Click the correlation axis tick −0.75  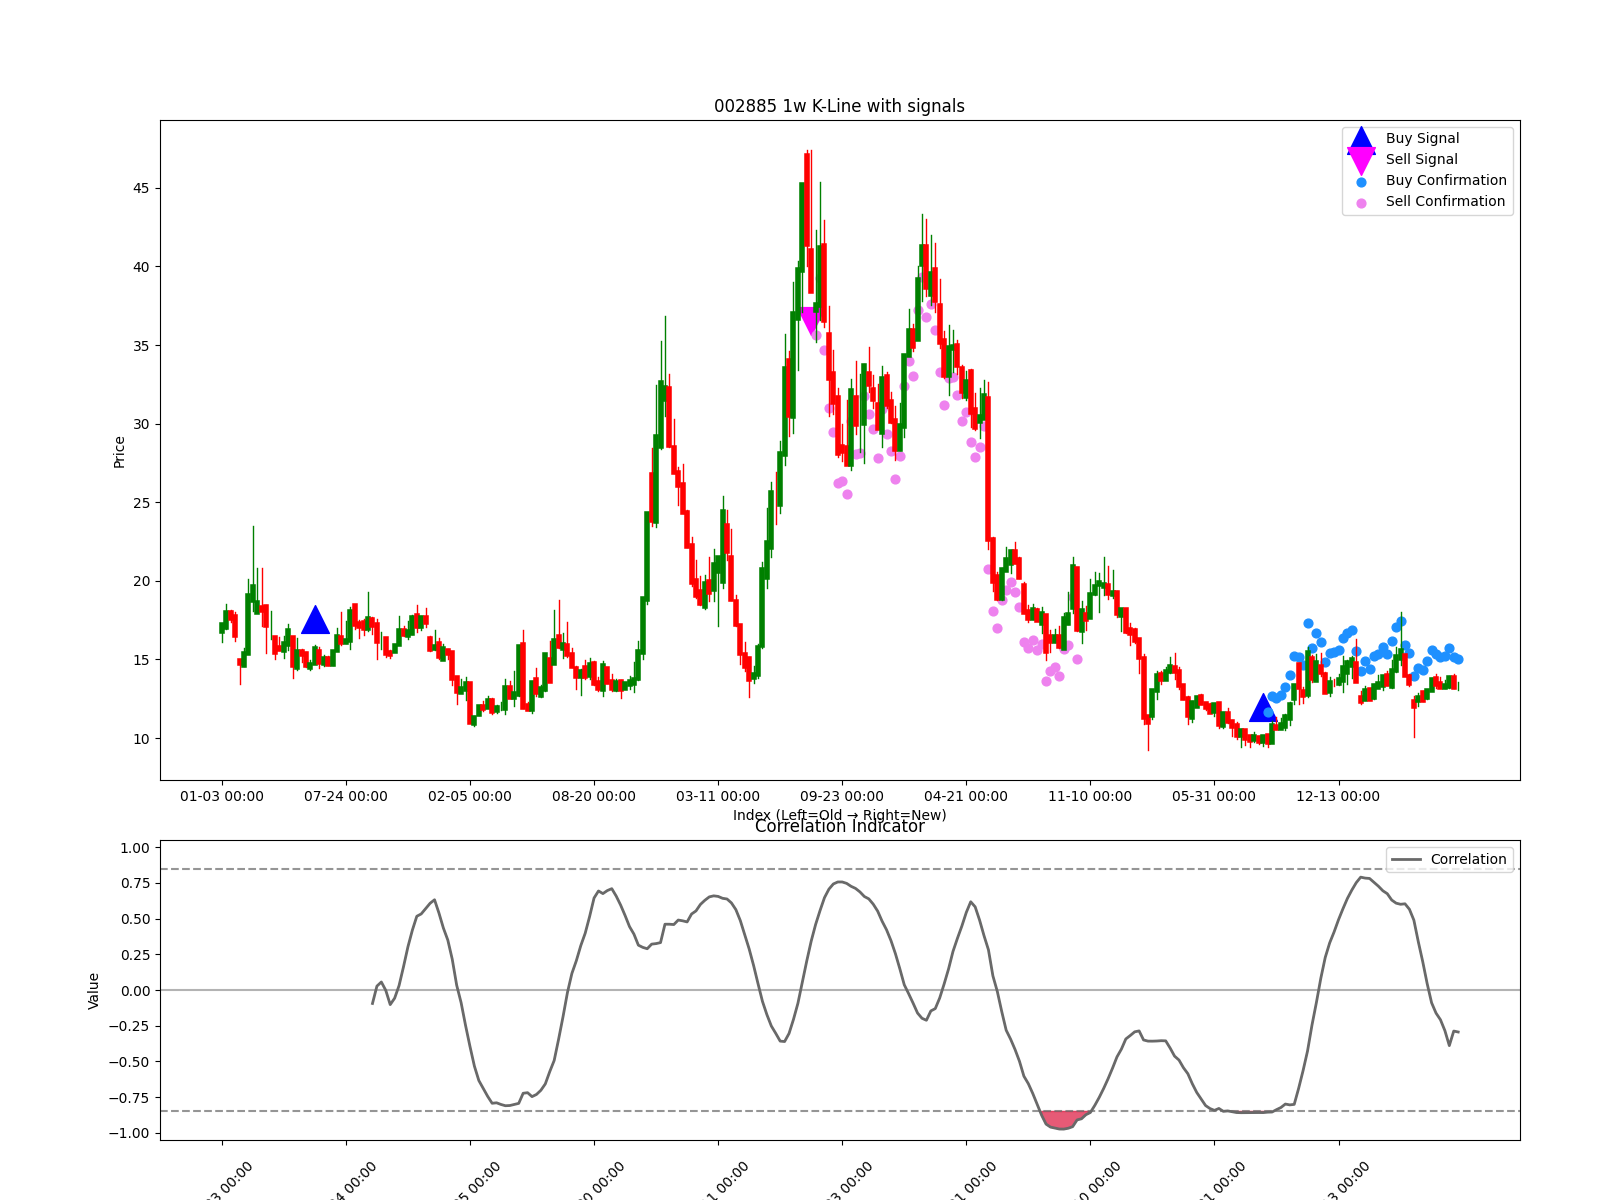click(x=130, y=1098)
